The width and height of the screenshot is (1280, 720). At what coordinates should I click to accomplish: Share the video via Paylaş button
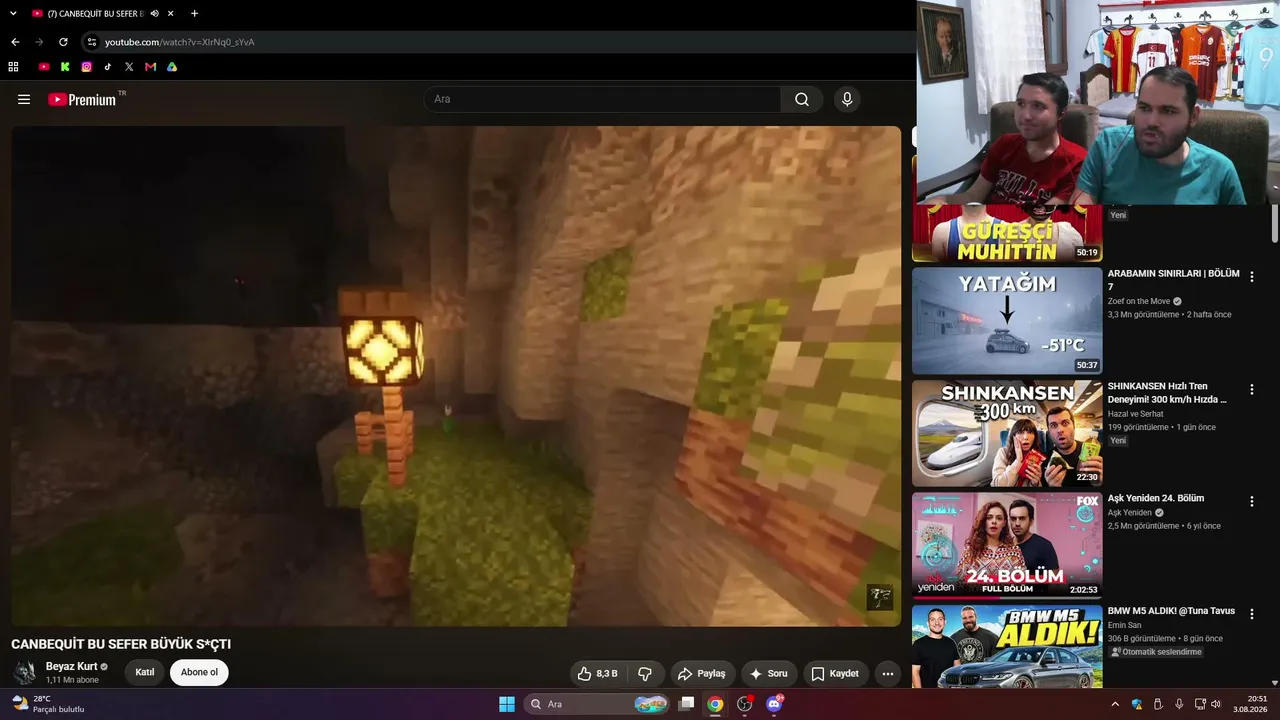point(701,674)
